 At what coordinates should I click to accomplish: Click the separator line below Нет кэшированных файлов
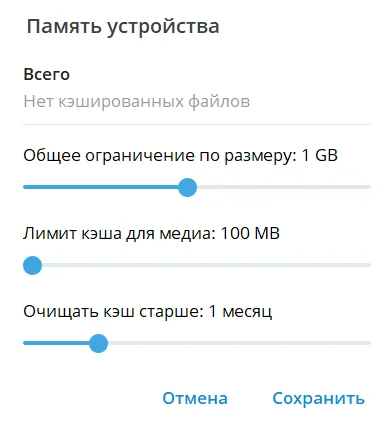(x=197, y=125)
